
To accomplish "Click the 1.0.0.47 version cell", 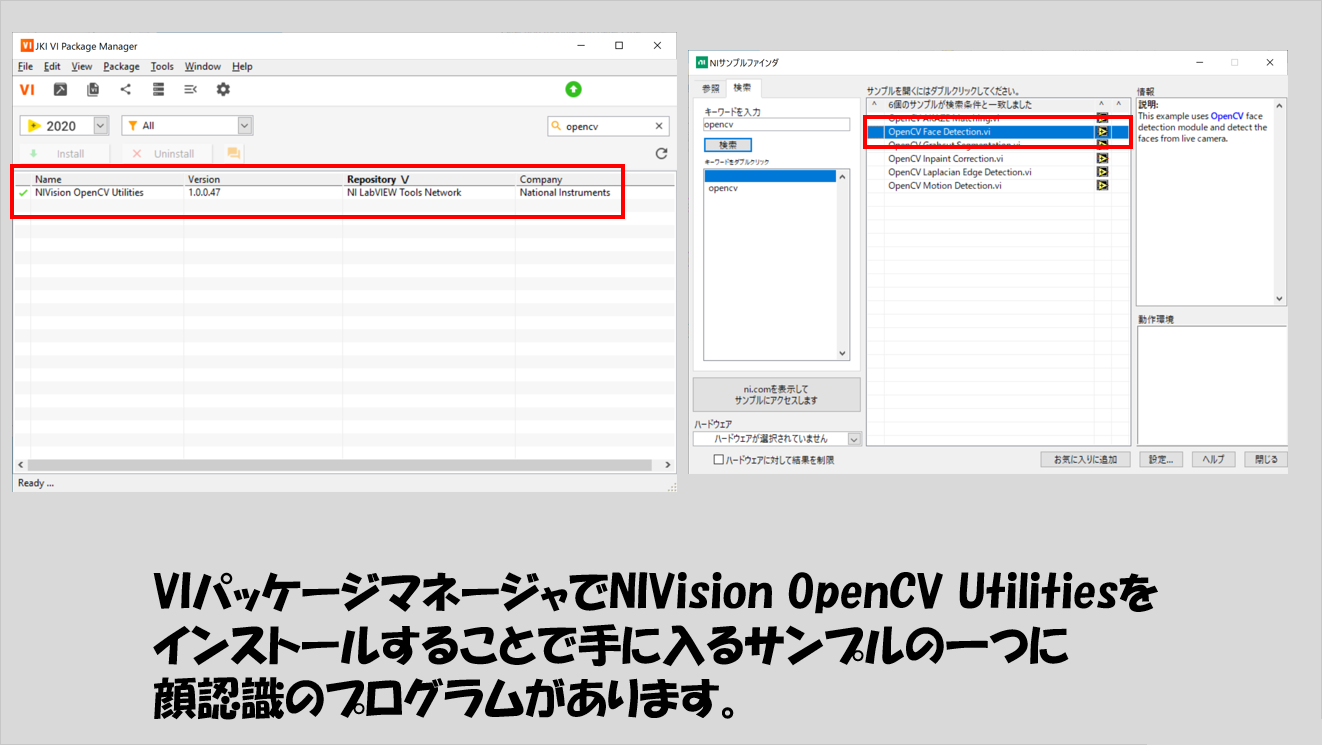I will click(x=204, y=192).
